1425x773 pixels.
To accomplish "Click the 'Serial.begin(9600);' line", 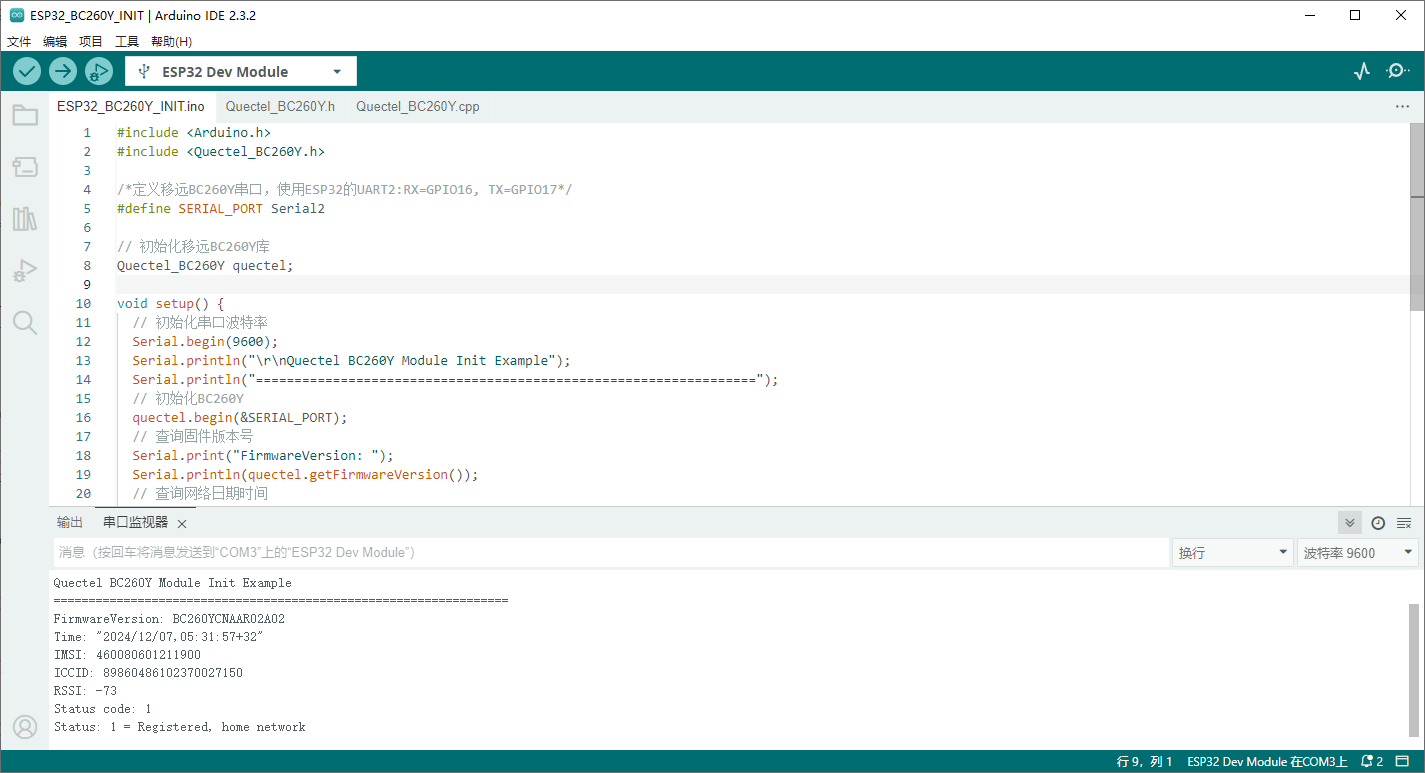I will [205, 341].
